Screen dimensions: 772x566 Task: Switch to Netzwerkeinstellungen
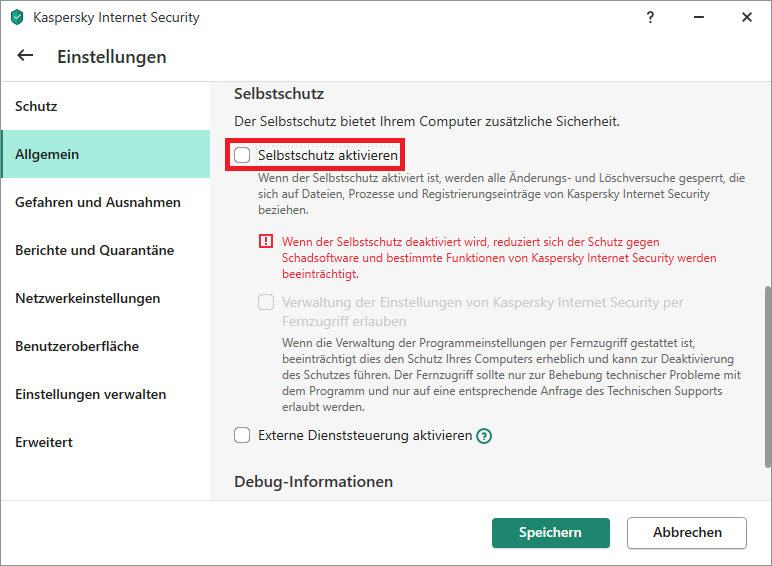click(87, 298)
